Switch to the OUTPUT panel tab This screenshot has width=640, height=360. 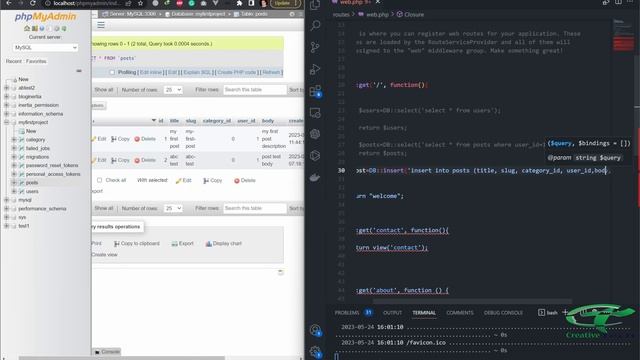pos(392,313)
